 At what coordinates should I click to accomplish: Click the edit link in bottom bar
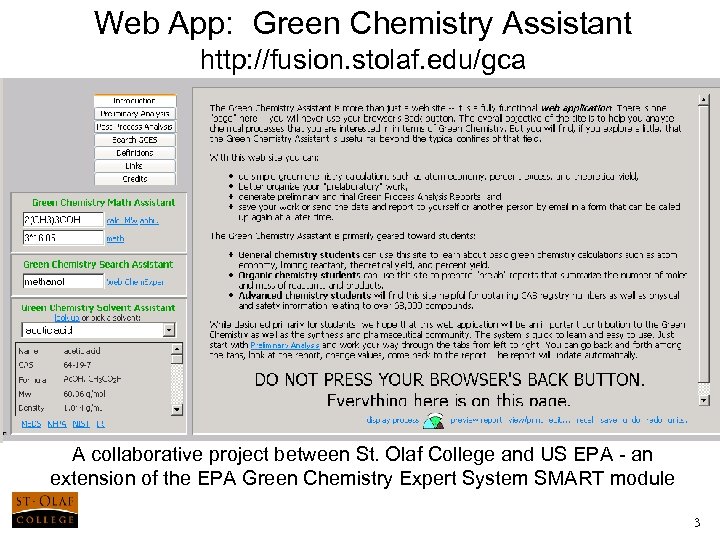coord(560,420)
